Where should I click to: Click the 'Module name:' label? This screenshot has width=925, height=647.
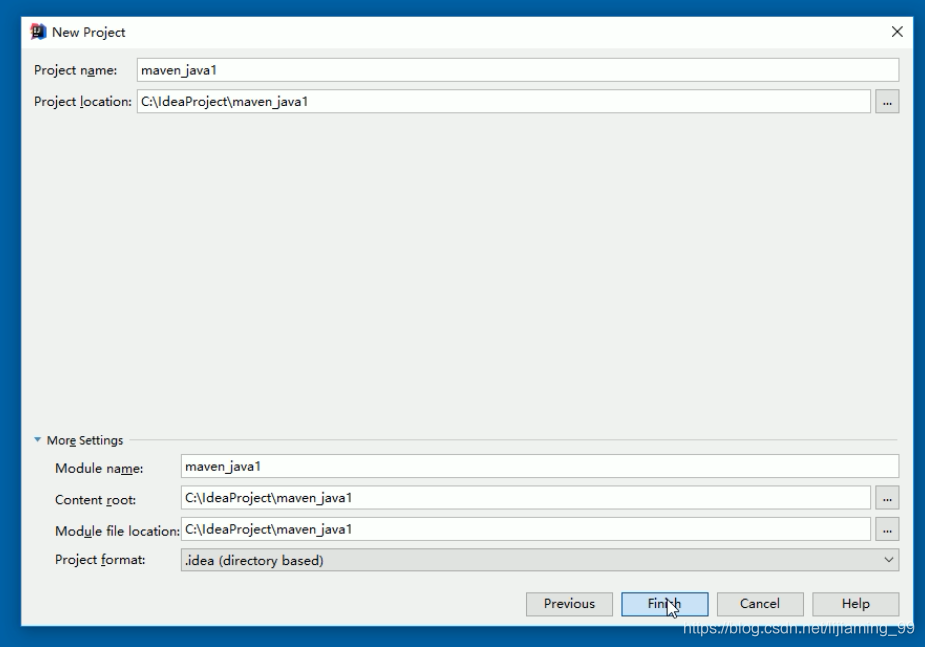tap(99, 468)
